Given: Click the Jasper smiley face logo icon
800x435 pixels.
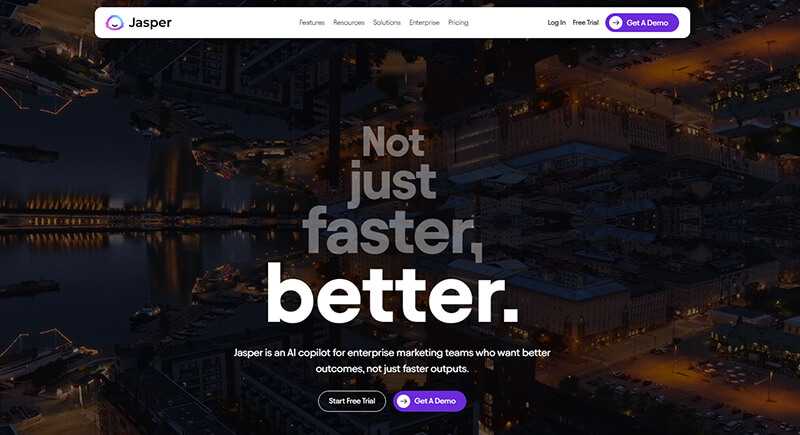Looking at the screenshot, I should tap(114, 22).
